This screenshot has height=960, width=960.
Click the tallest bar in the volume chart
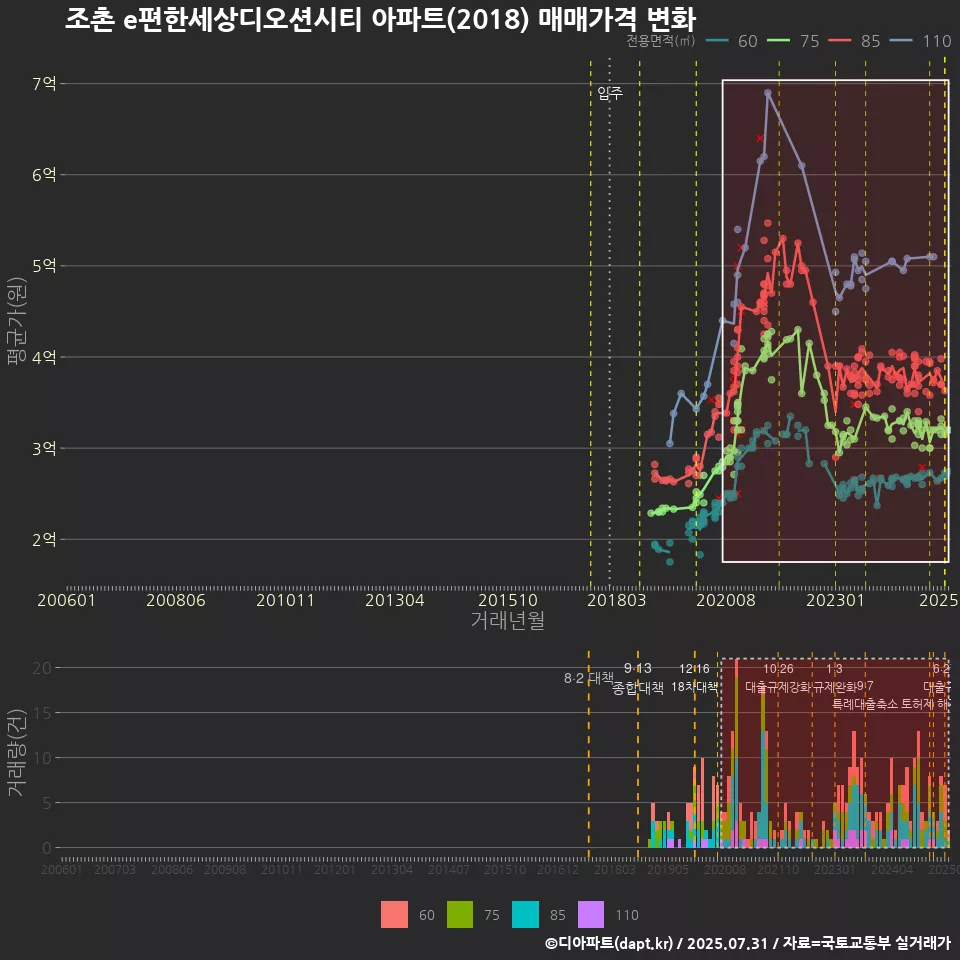pos(737,754)
